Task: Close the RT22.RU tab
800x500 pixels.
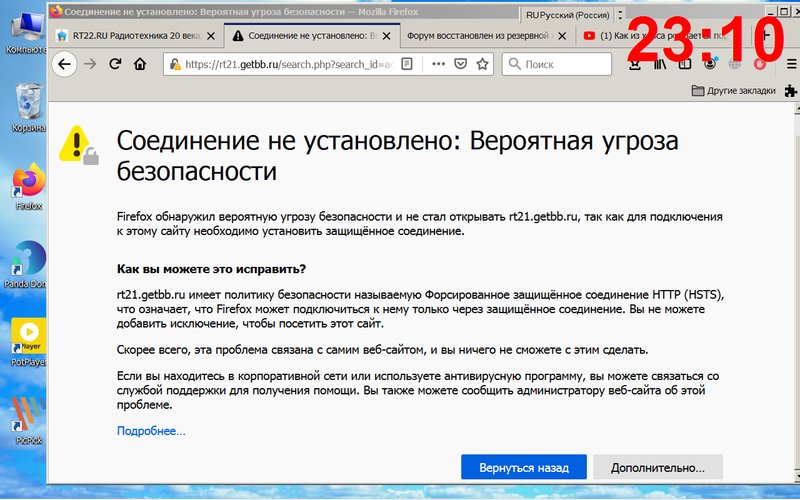Action: tap(211, 36)
